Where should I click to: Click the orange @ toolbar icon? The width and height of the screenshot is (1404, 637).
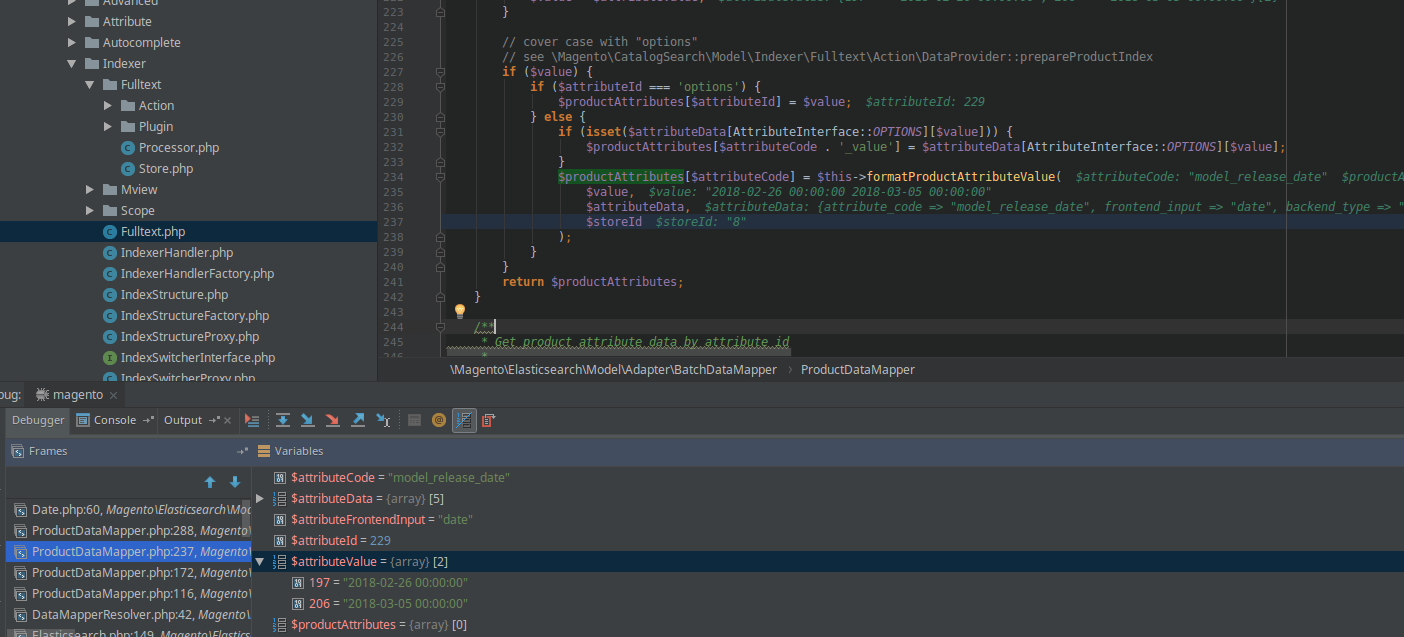(x=439, y=420)
